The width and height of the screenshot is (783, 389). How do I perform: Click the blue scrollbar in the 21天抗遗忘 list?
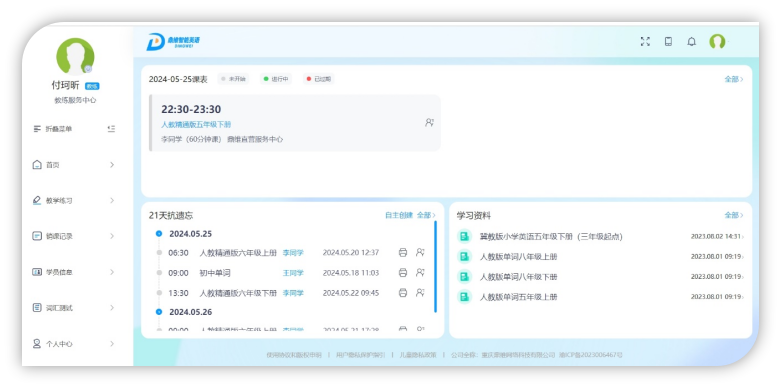[x=435, y=267]
